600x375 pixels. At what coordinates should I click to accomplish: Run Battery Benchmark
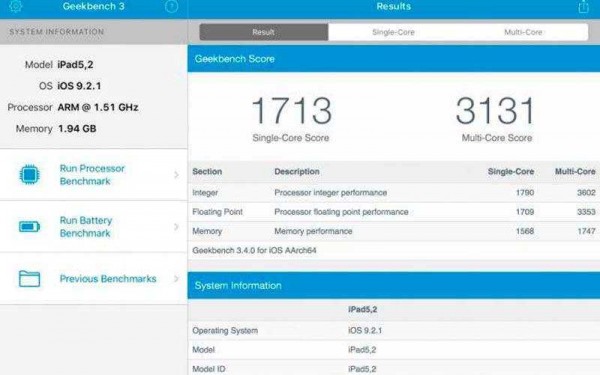94,227
